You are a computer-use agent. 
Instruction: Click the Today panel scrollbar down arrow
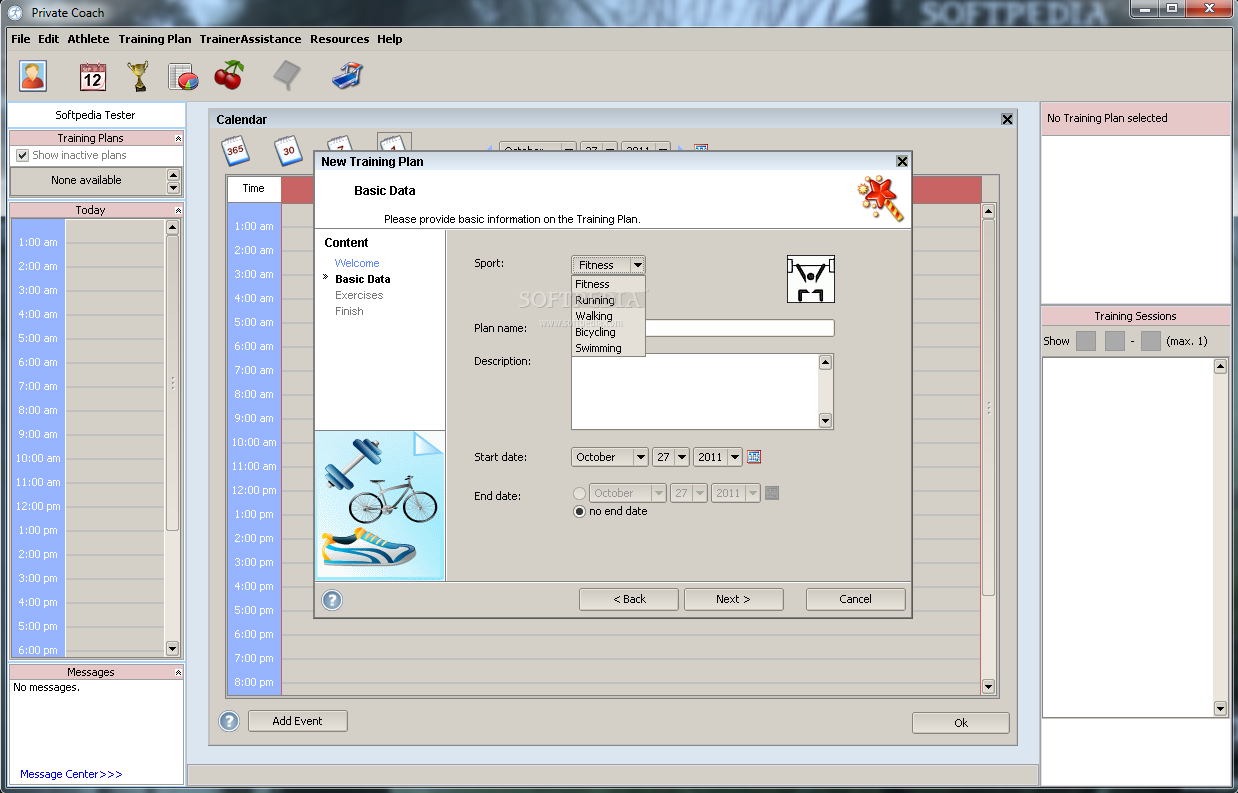pyautogui.click(x=172, y=649)
